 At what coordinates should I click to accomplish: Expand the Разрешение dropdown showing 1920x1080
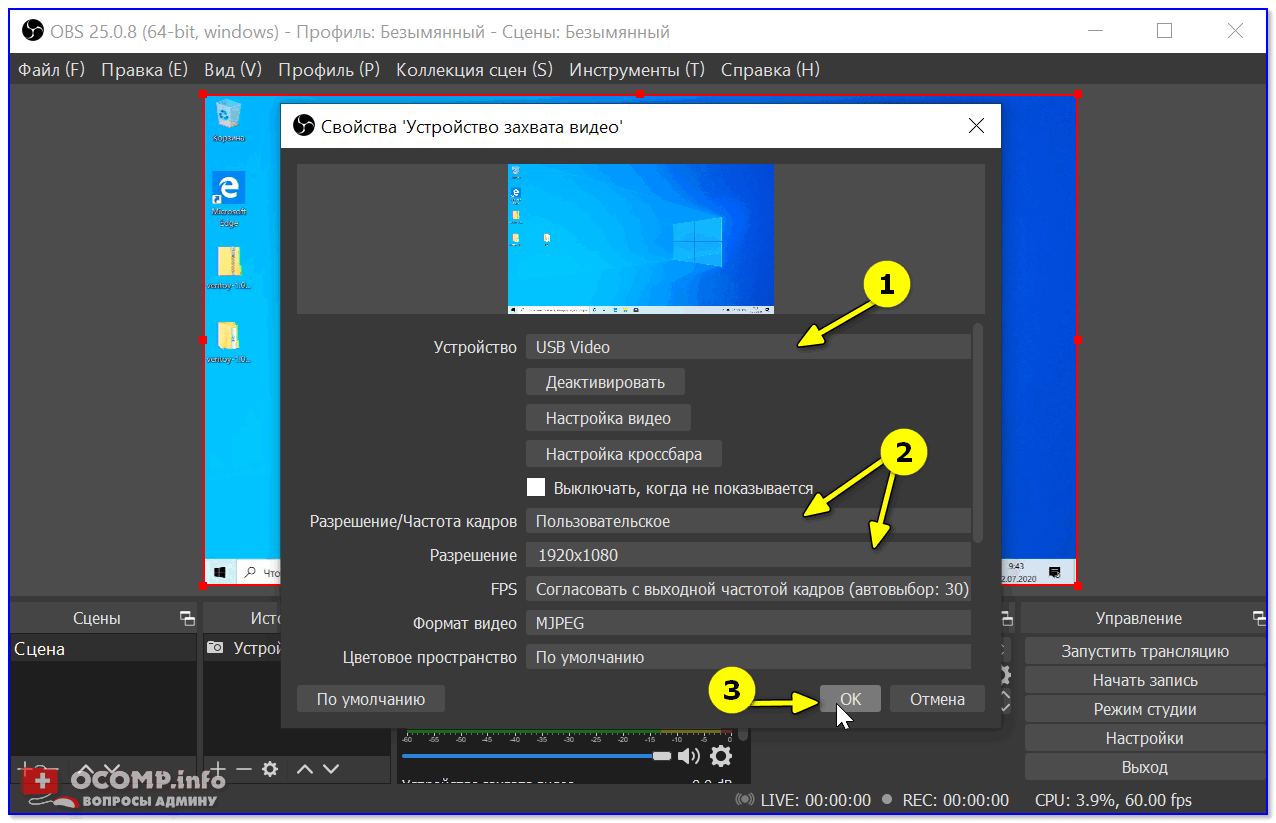(x=747, y=555)
